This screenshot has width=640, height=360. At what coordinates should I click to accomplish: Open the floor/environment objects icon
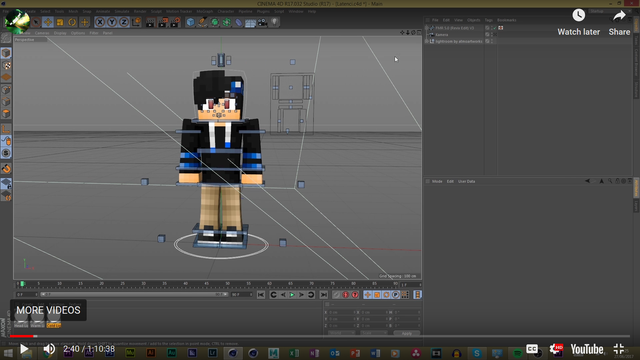click(250, 22)
